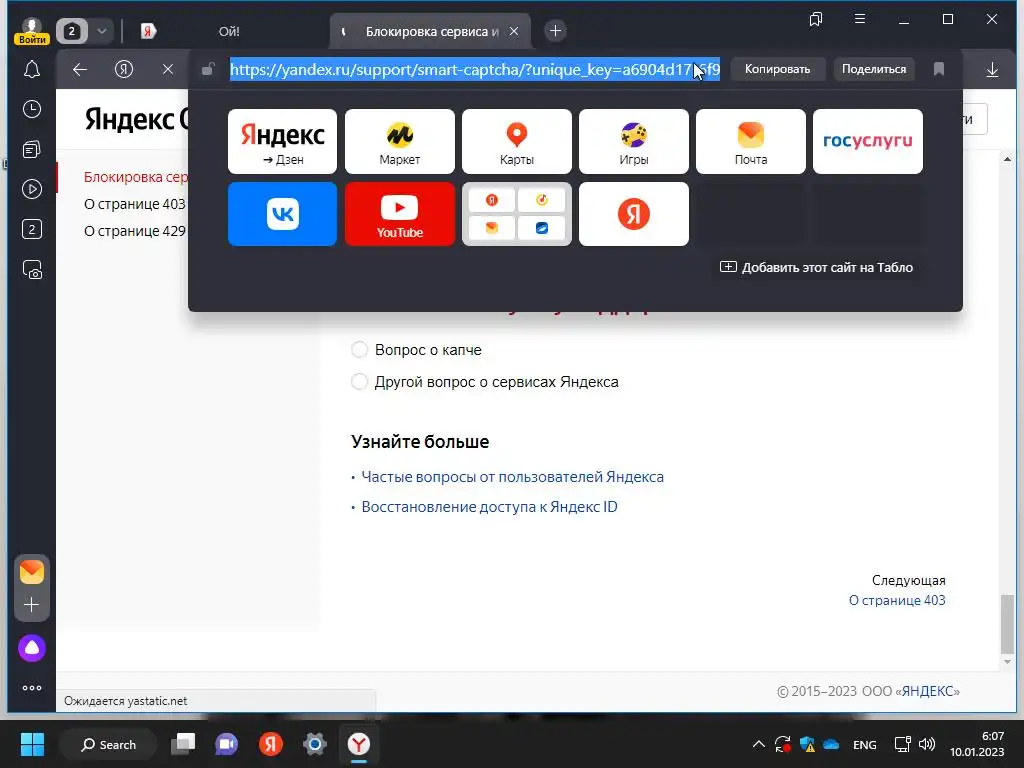Click the page scrollbar down arrow

1007,662
